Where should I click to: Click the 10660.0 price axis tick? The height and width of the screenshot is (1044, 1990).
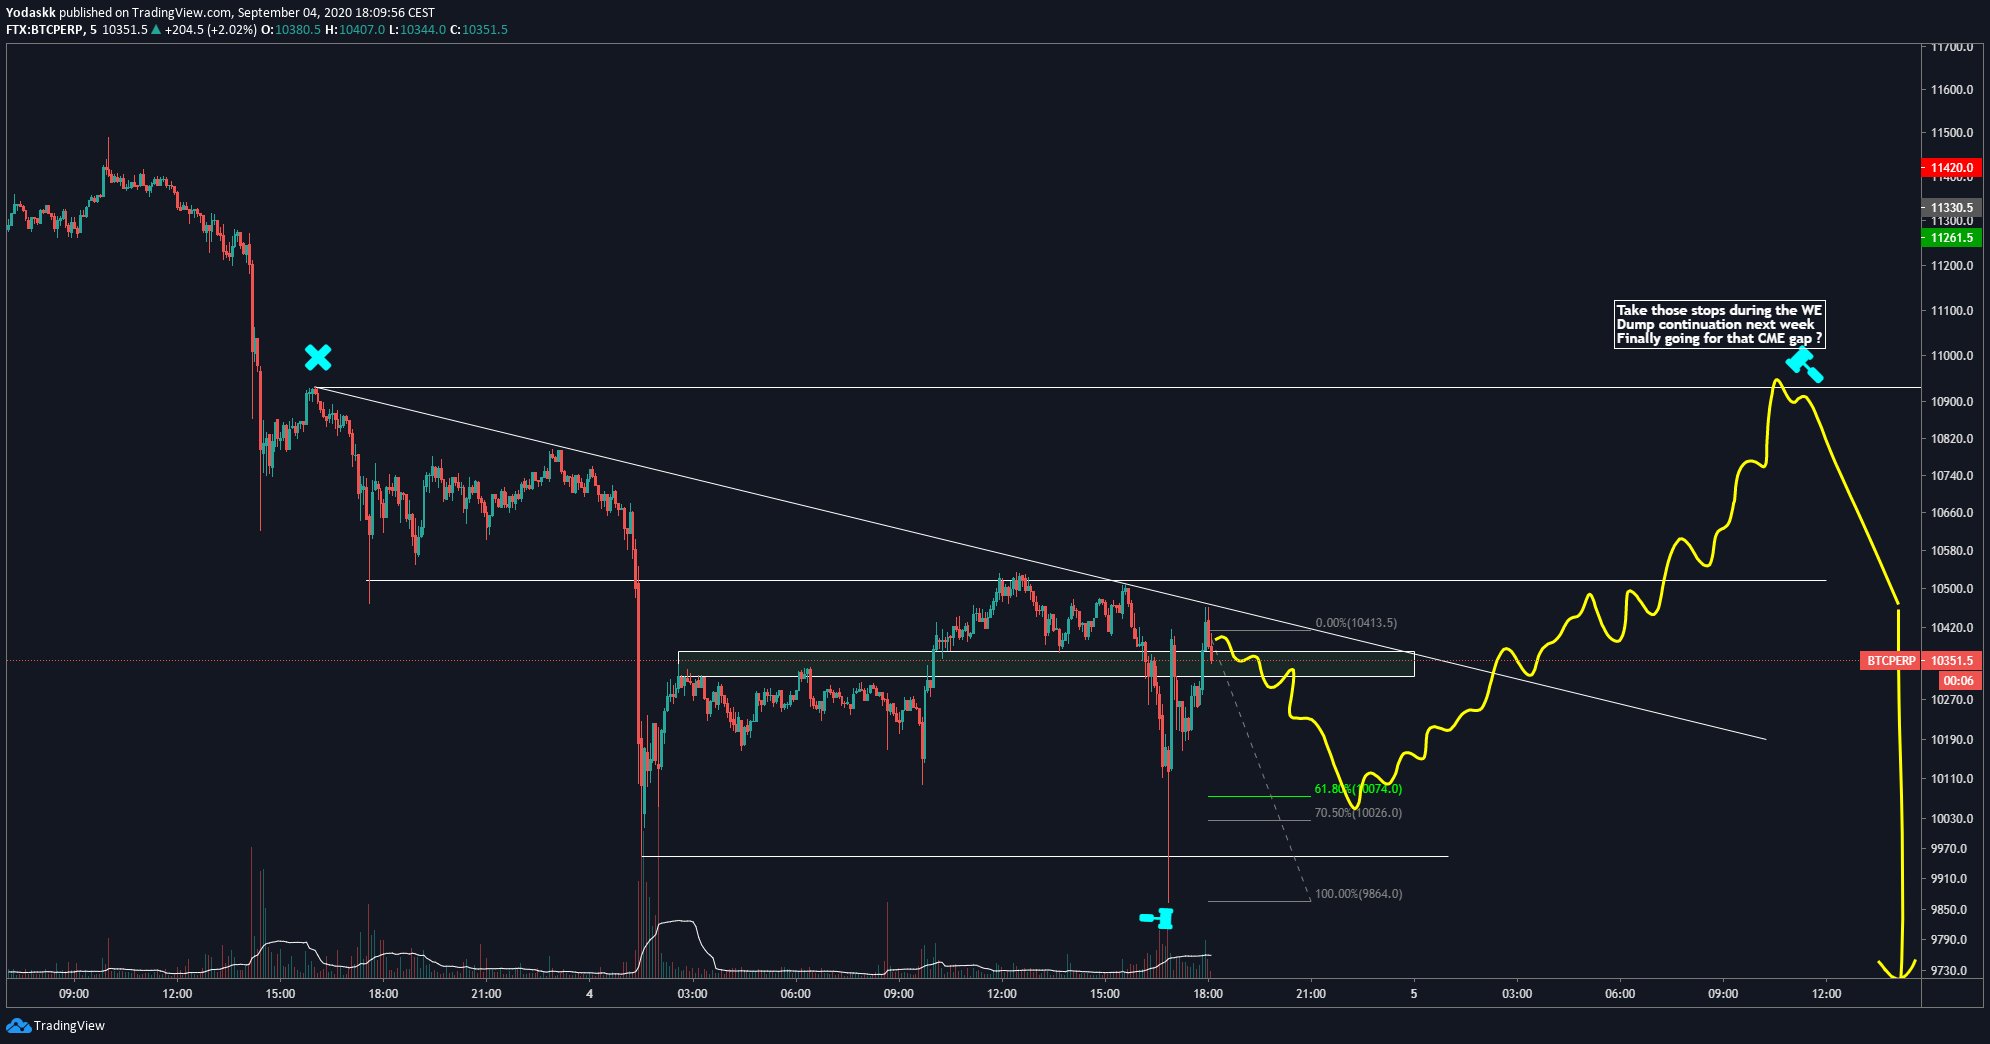[x=1952, y=513]
